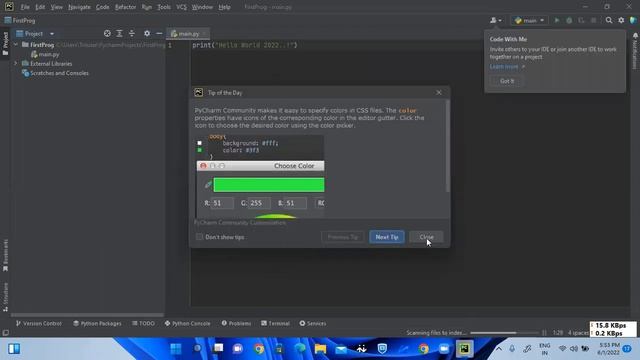This screenshot has width=640, height=360.
Task: Open the Refactor menu
Action: point(125,7)
